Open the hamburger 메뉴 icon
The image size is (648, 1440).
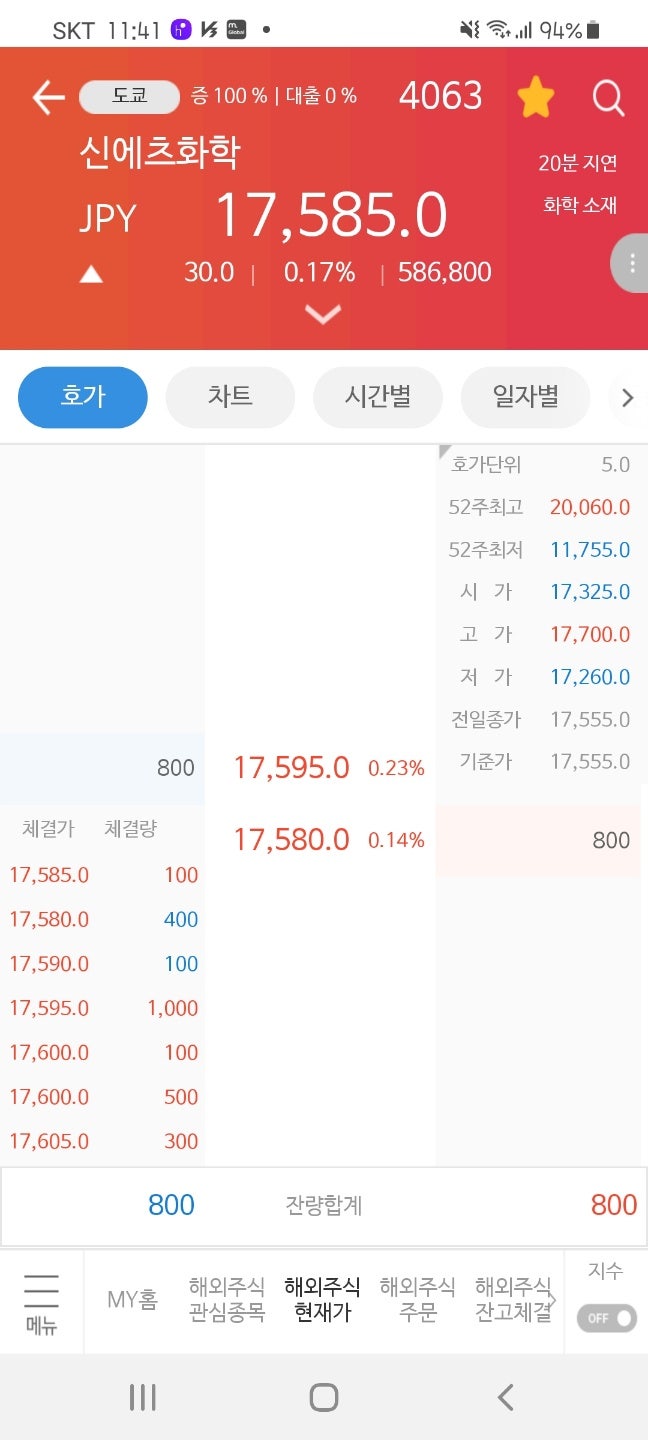pyautogui.click(x=39, y=1299)
